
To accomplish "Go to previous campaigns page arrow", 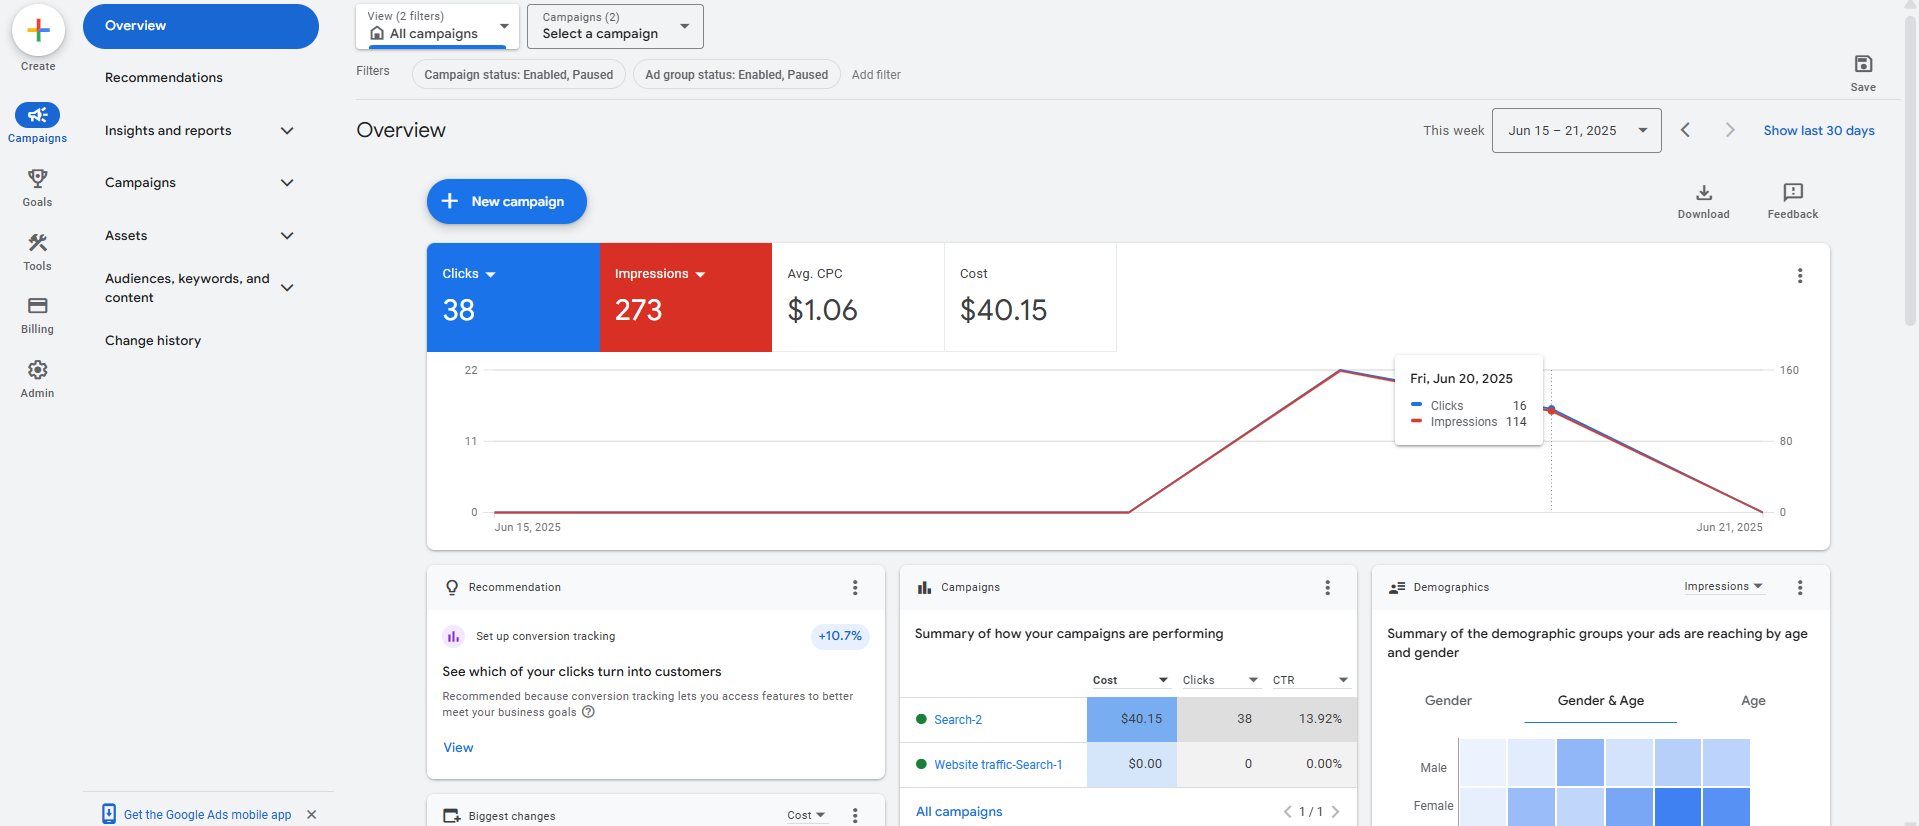I will [1288, 812].
